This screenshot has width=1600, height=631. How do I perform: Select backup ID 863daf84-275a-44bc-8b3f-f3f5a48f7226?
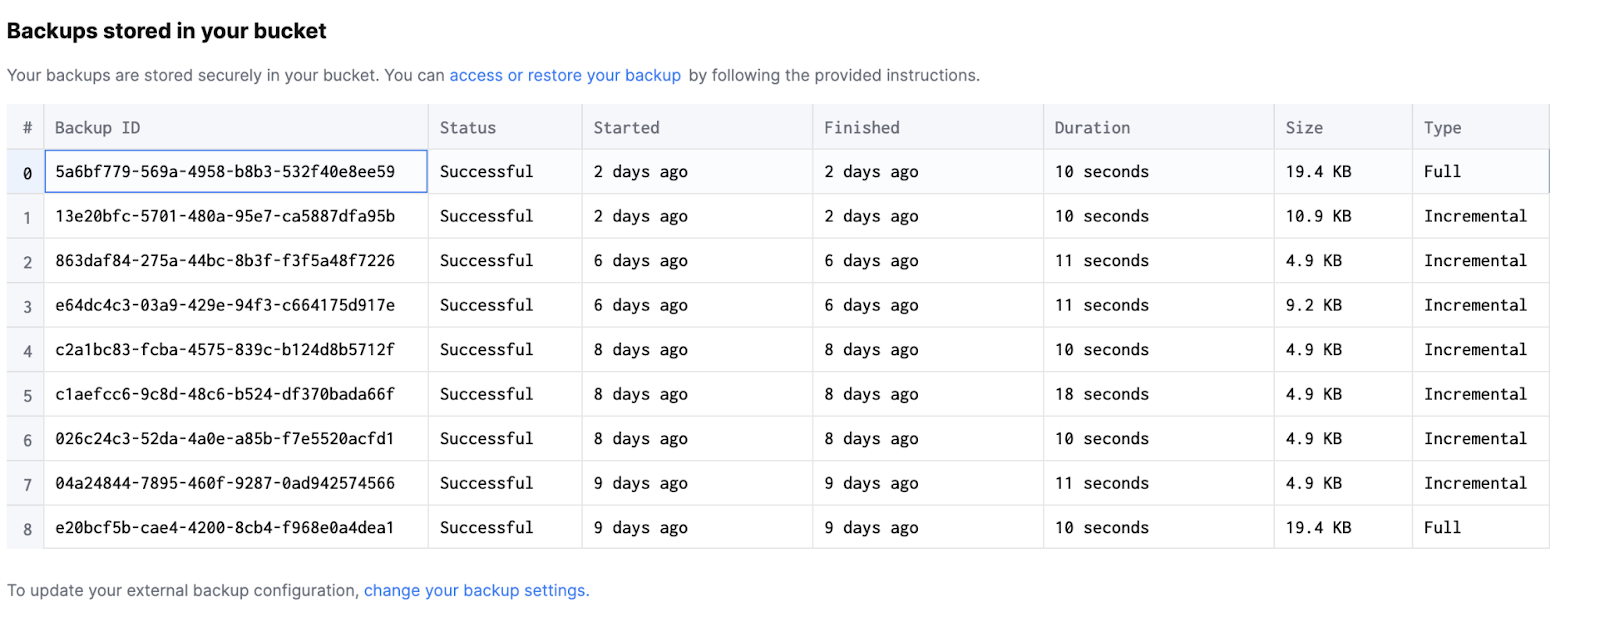pos(225,261)
